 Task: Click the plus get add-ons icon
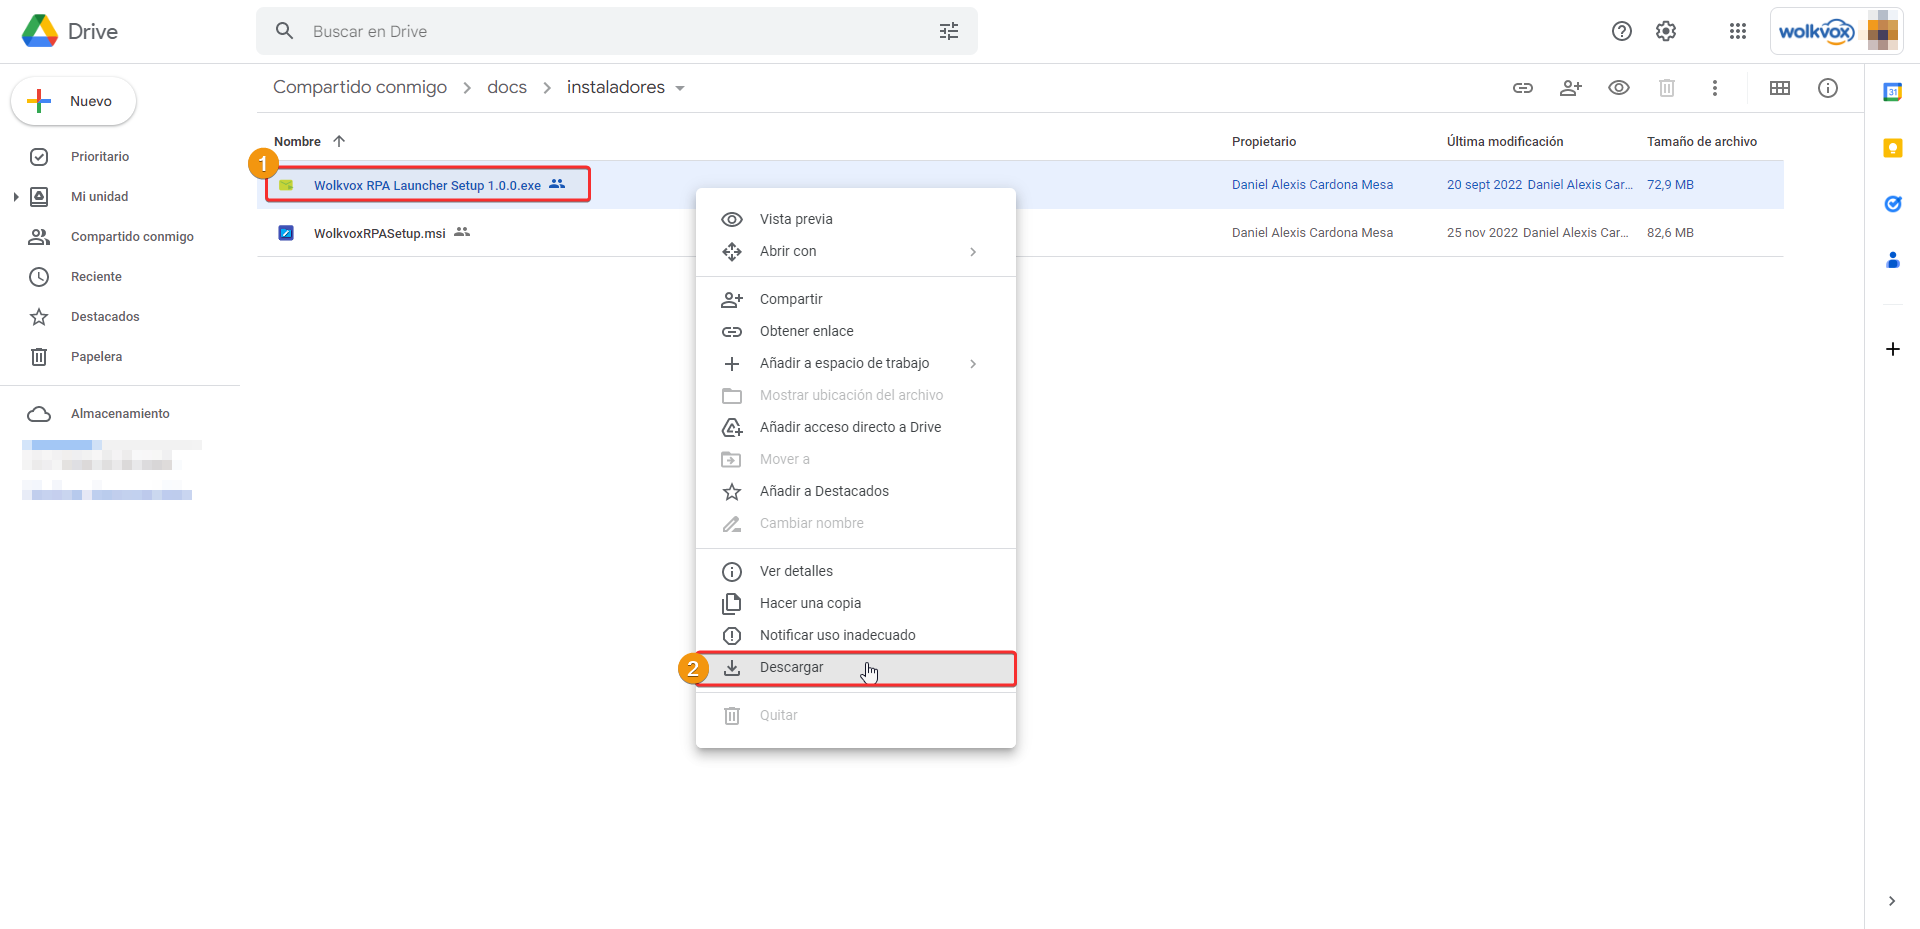(x=1893, y=349)
